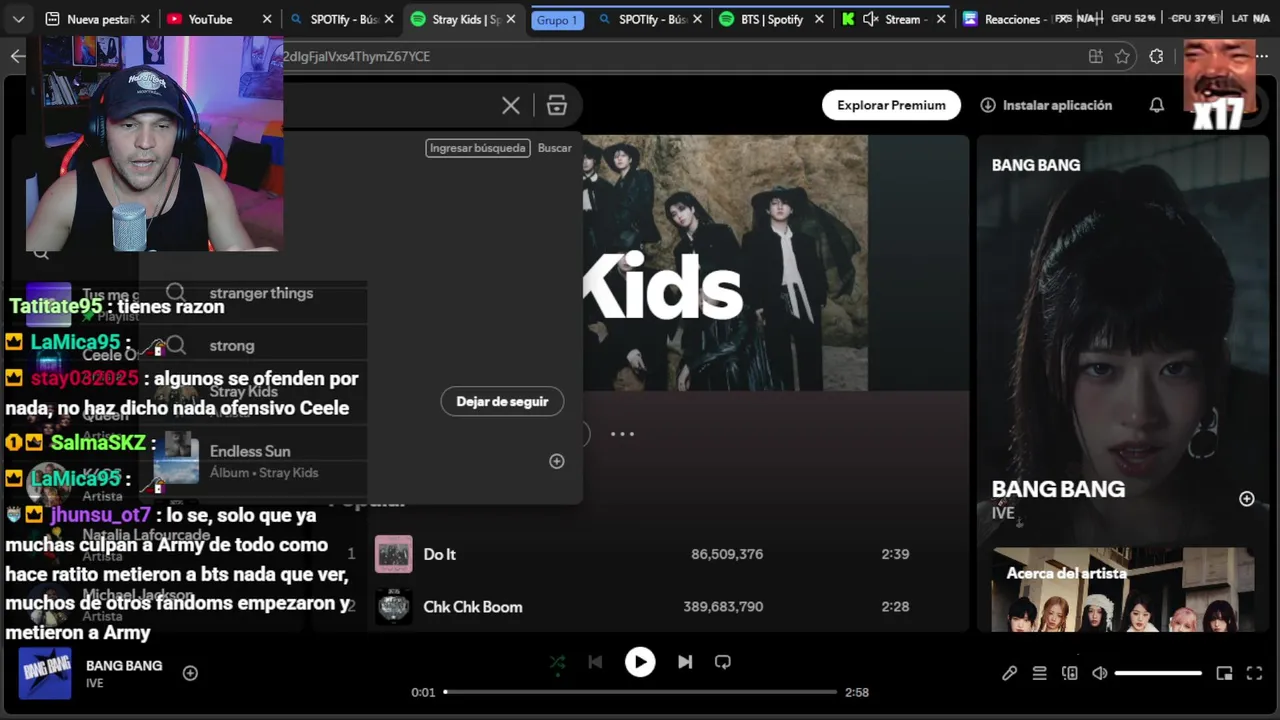Open BANG BANG title in the side panel
This screenshot has width=1280, height=720.
[1058, 489]
